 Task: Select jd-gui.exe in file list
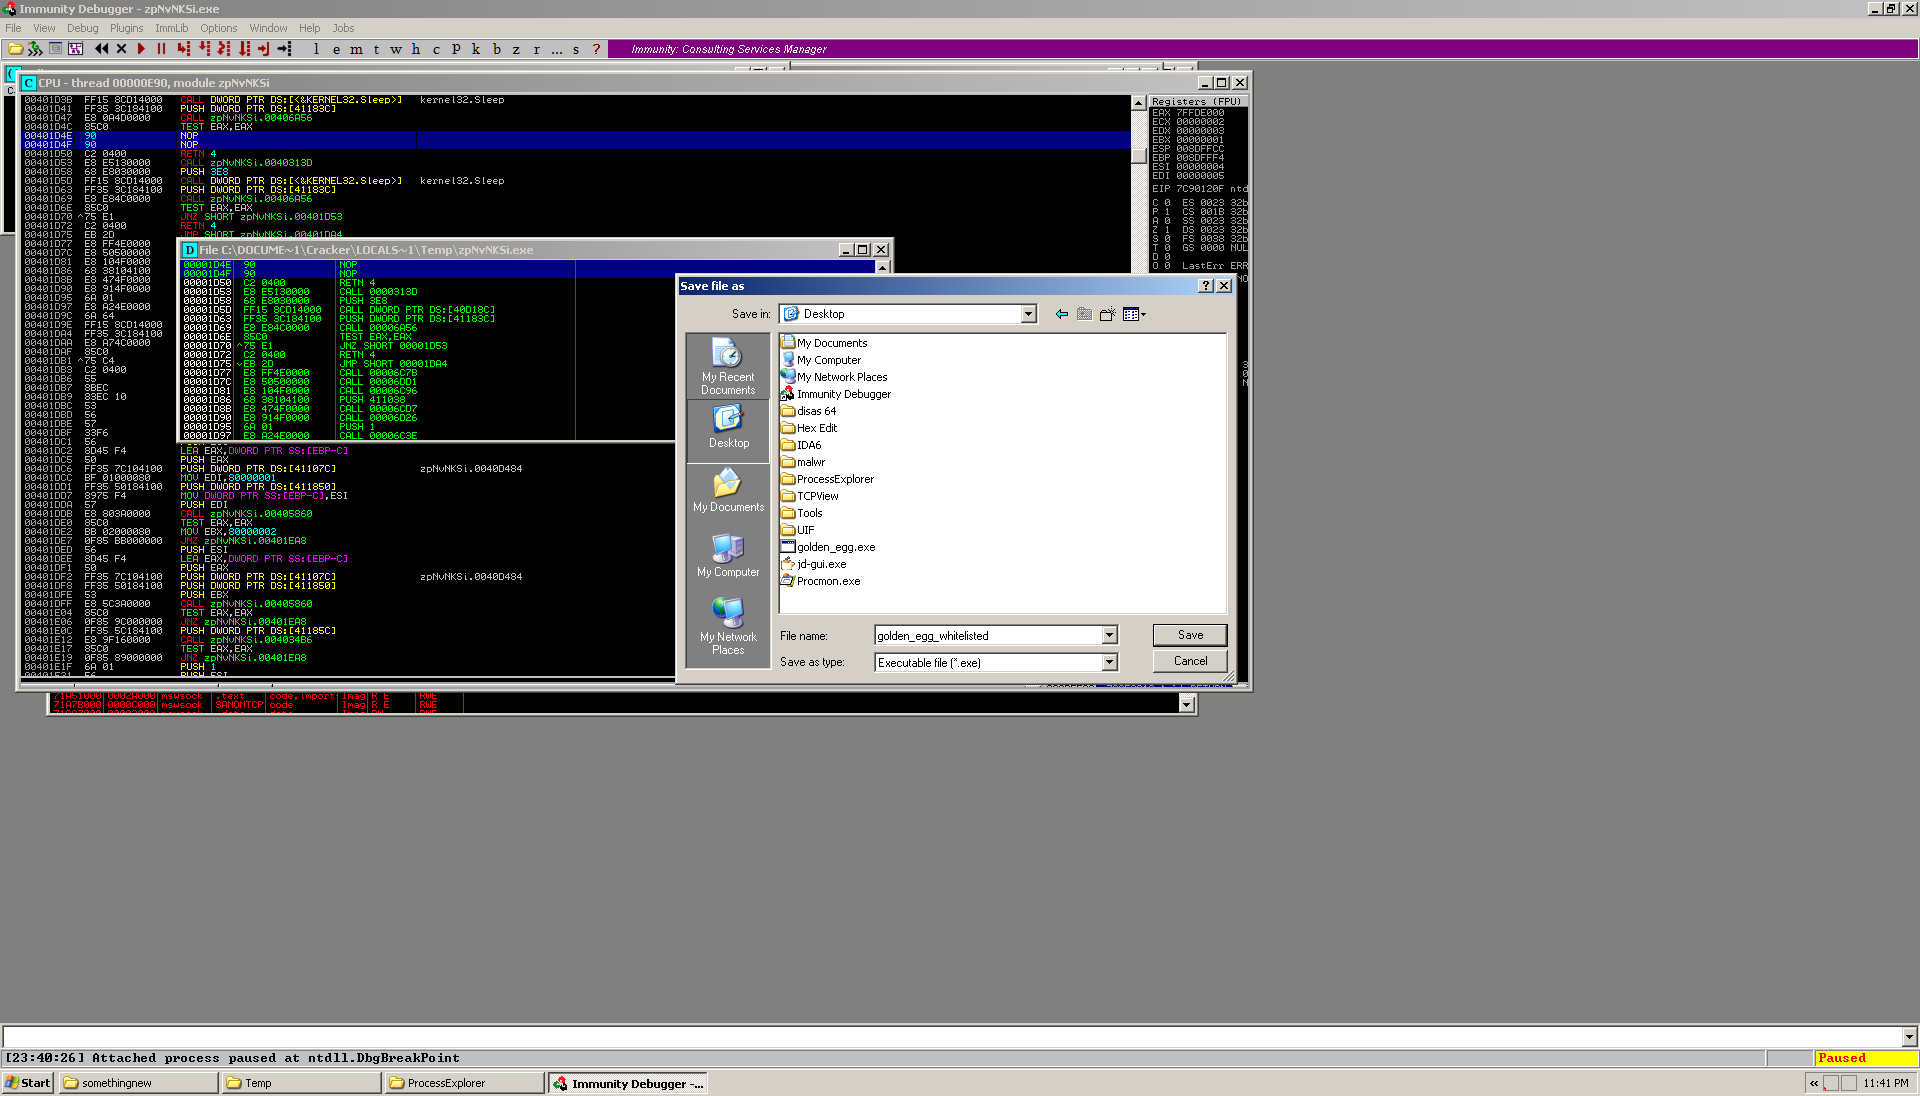click(x=814, y=564)
